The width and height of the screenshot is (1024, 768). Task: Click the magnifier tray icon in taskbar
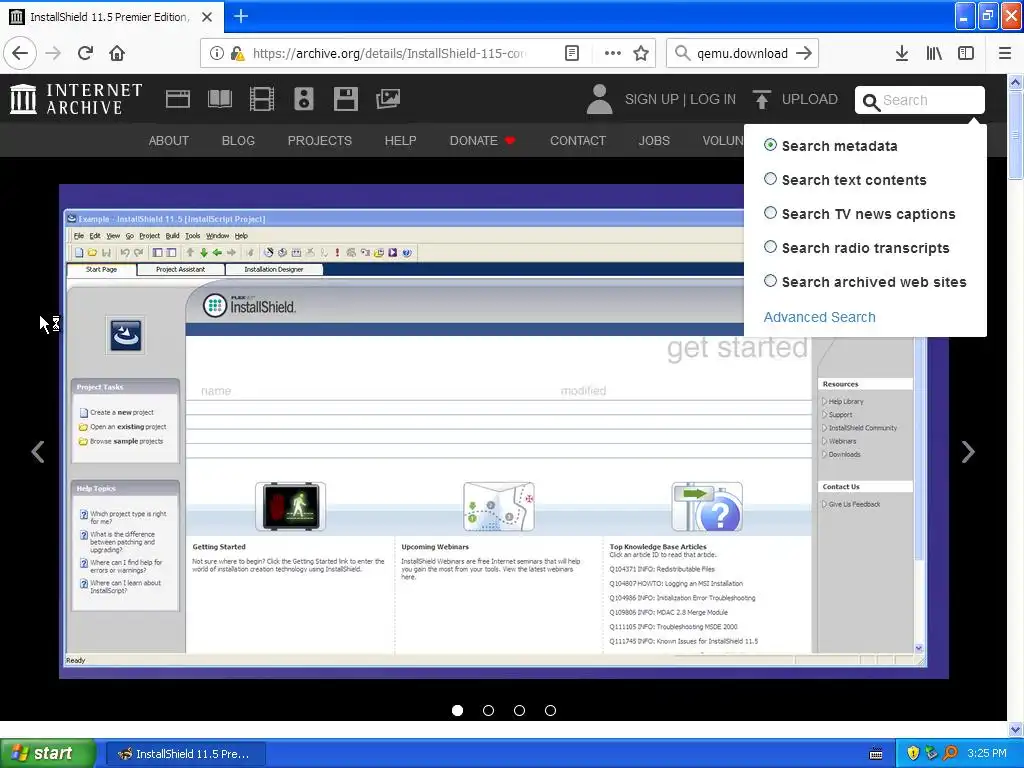pos(950,753)
